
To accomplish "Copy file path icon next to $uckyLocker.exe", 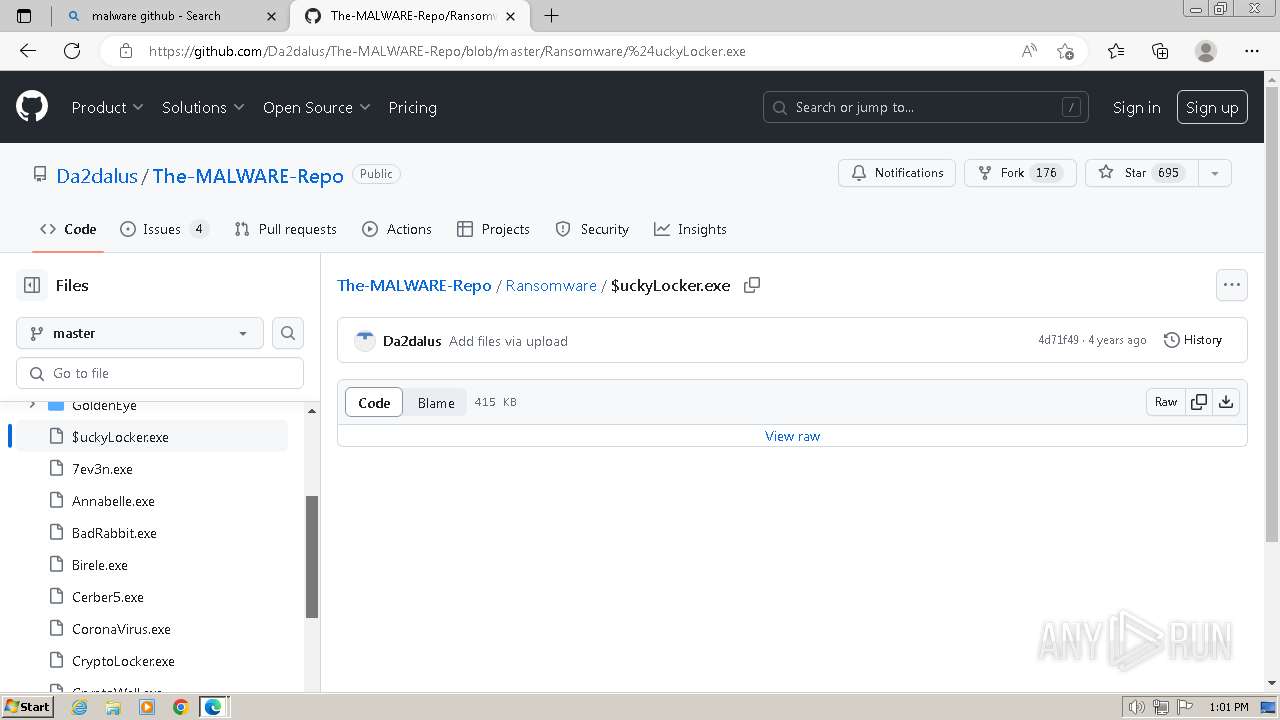I will coord(752,285).
